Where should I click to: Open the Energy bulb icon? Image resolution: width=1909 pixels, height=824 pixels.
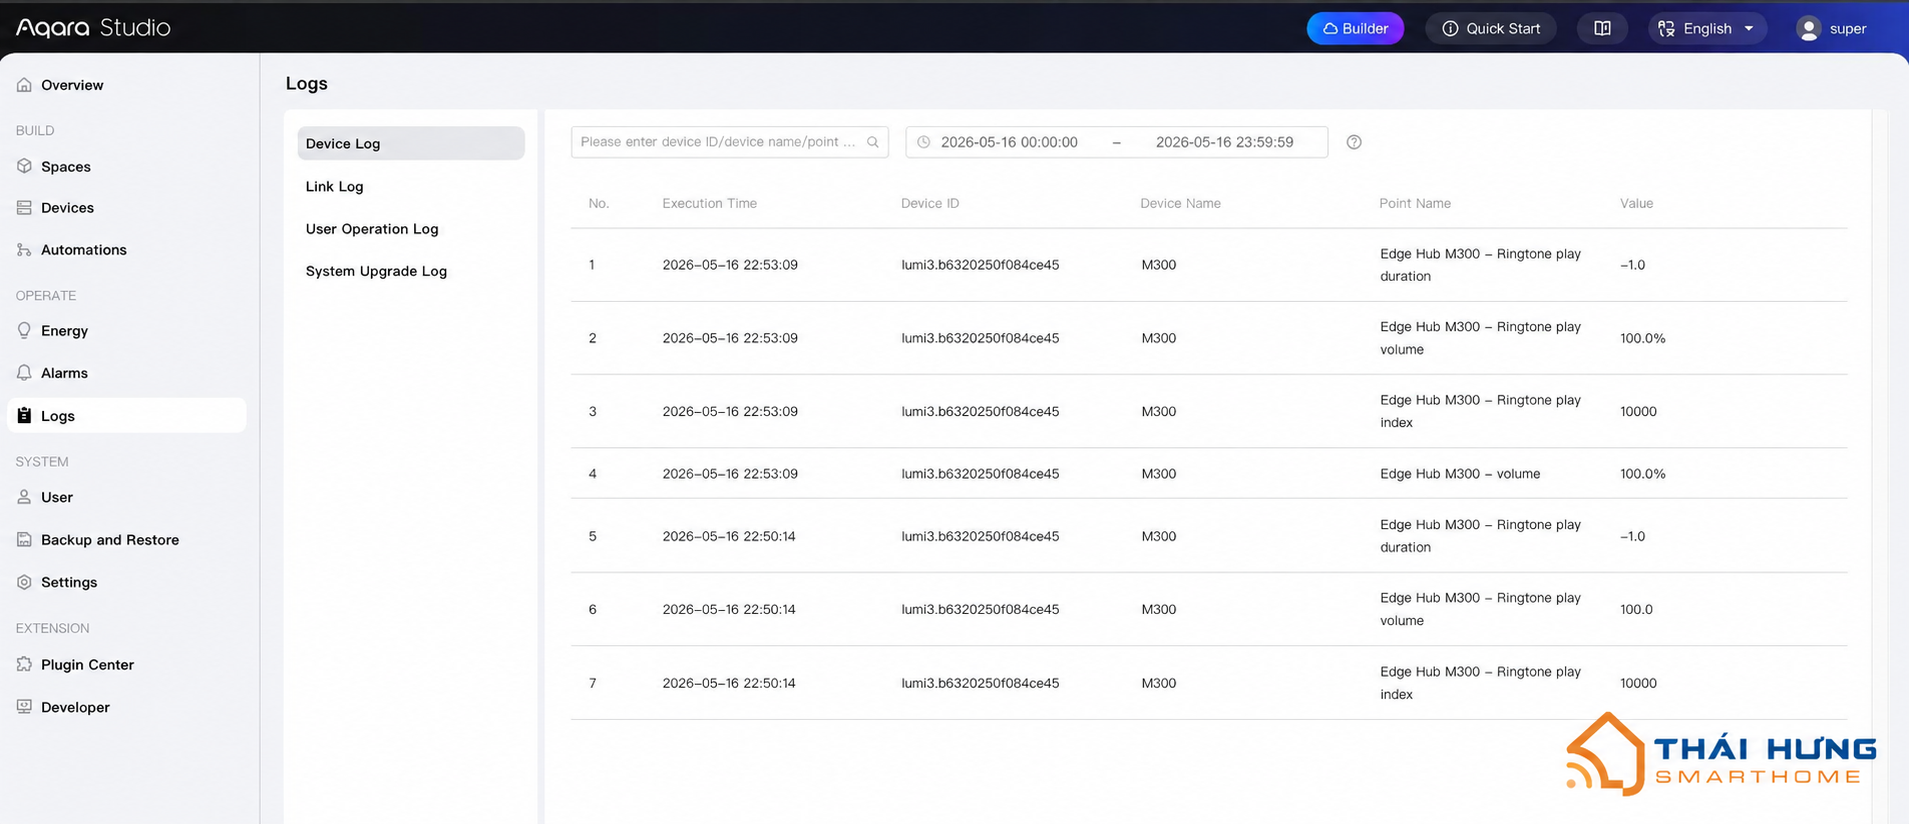(x=24, y=331)
